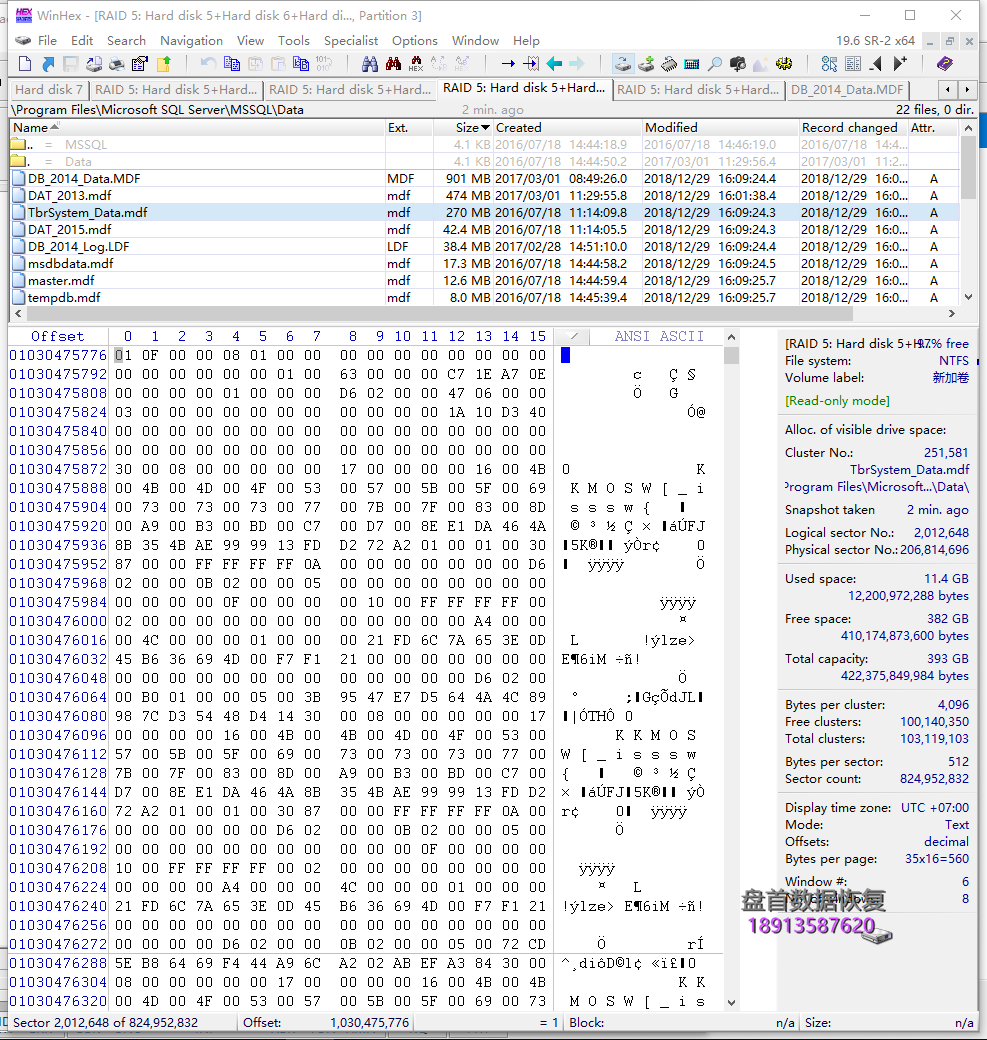
Task: Click the Paste Clipboard Kb icon
Action: [300, 64]
